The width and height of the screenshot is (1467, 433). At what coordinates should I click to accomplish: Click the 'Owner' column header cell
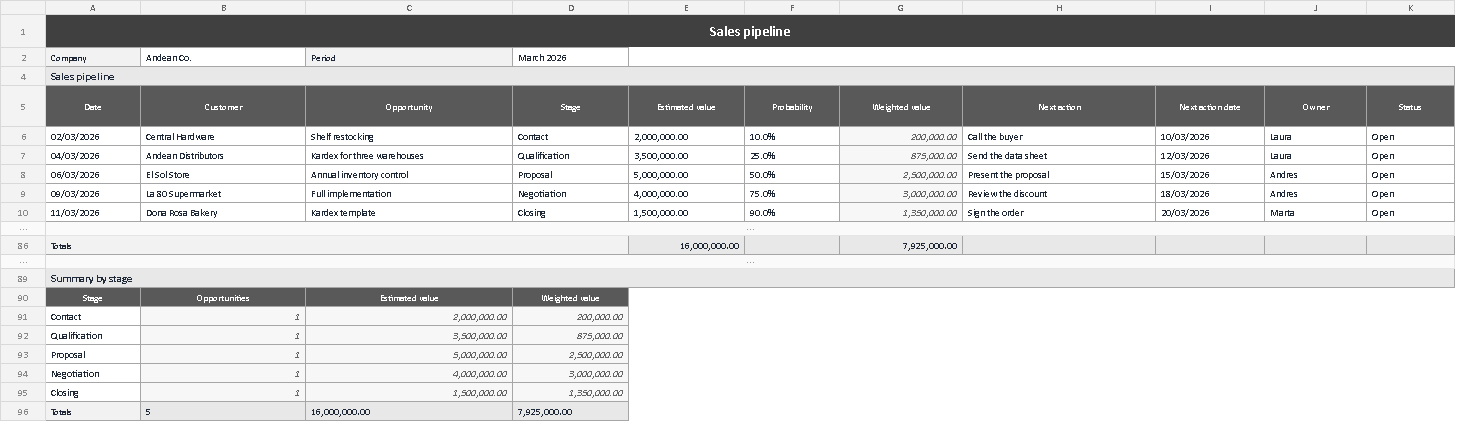tap(1316, 107)
